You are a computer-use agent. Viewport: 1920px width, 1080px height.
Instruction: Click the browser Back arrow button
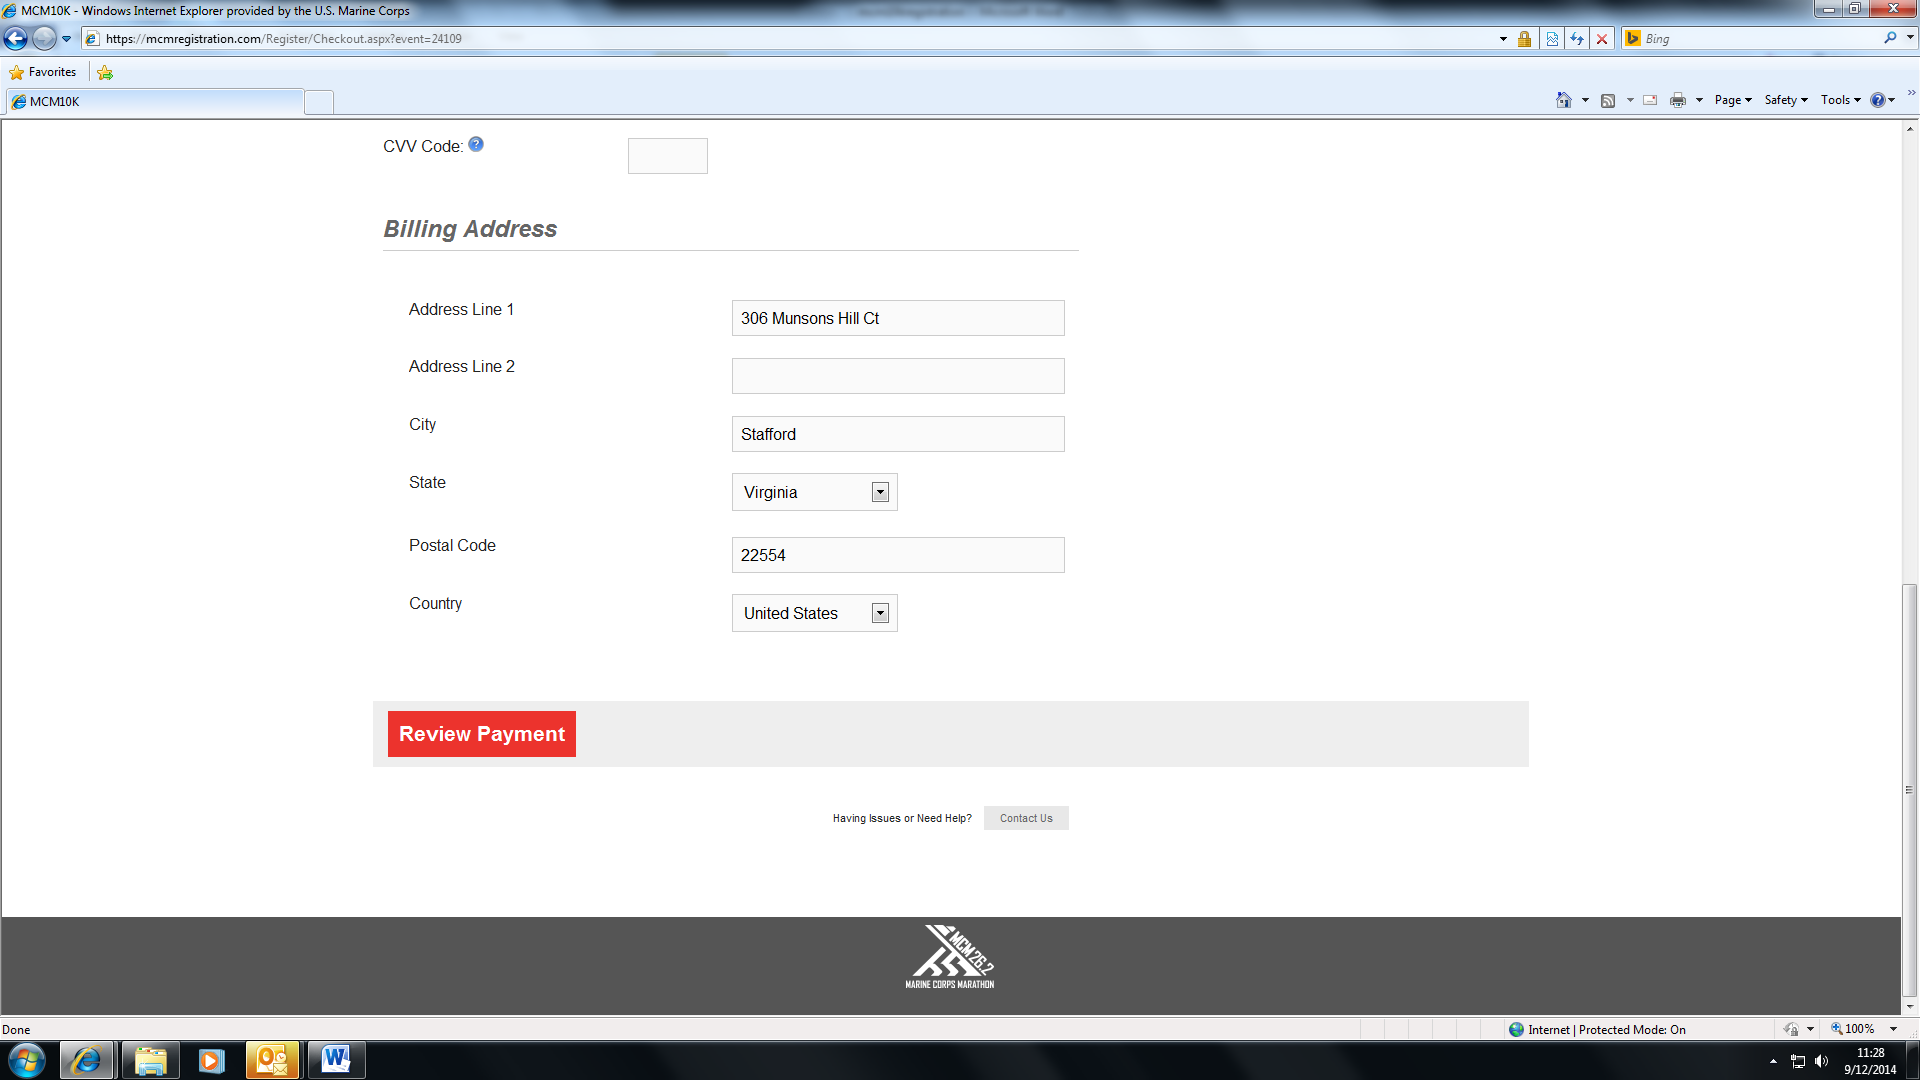(16, 39)
